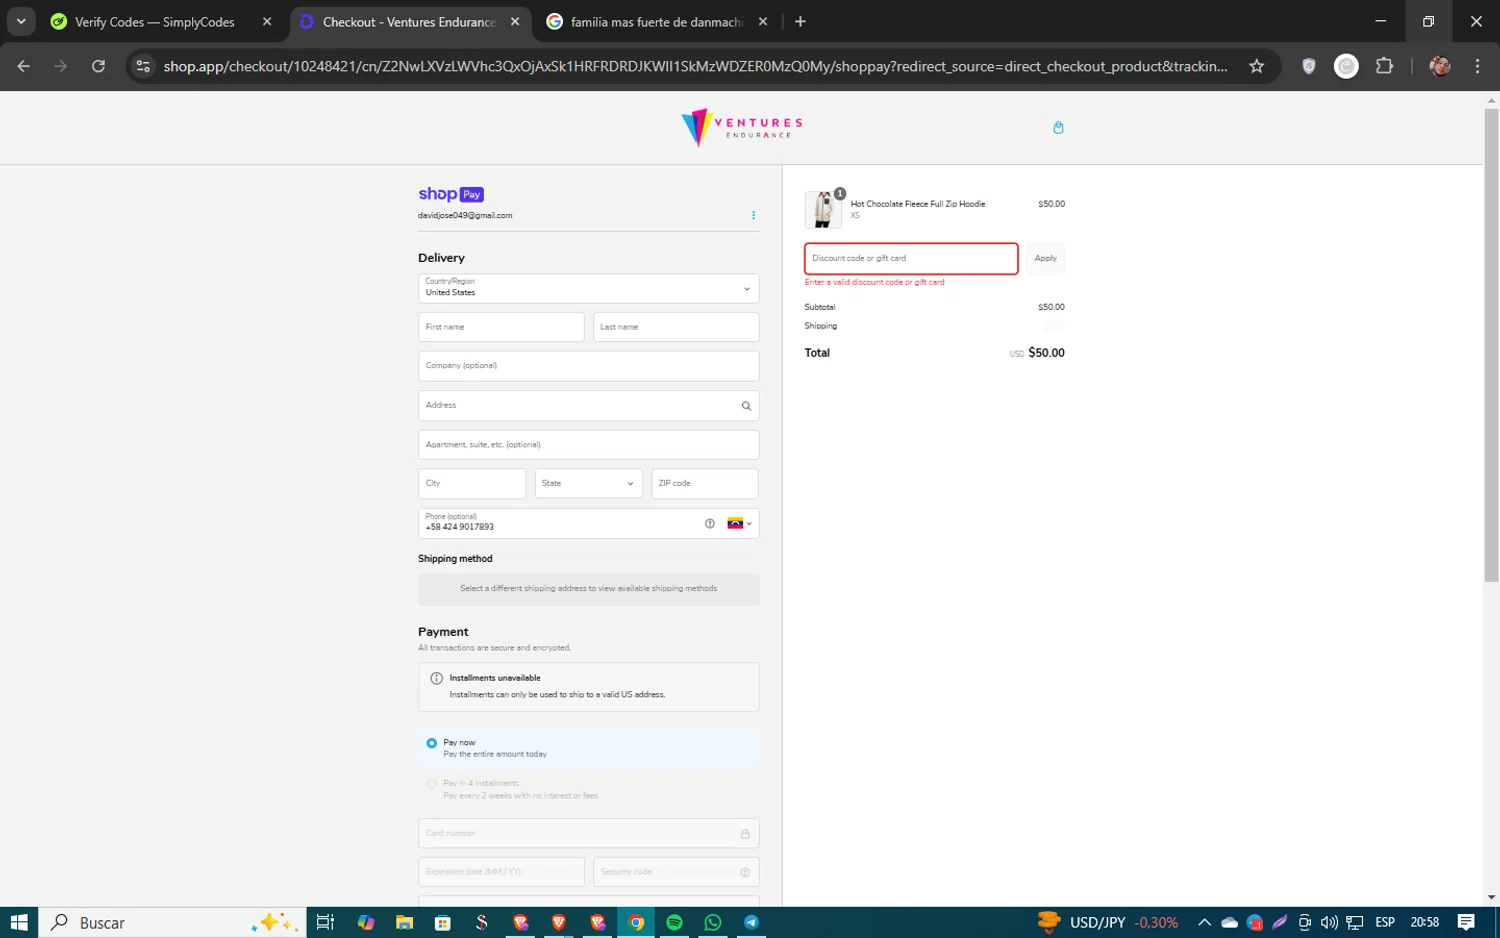The image size is (1500, 938).
Task: Select Pay in 4 installments option
Action: coord(432,784)
